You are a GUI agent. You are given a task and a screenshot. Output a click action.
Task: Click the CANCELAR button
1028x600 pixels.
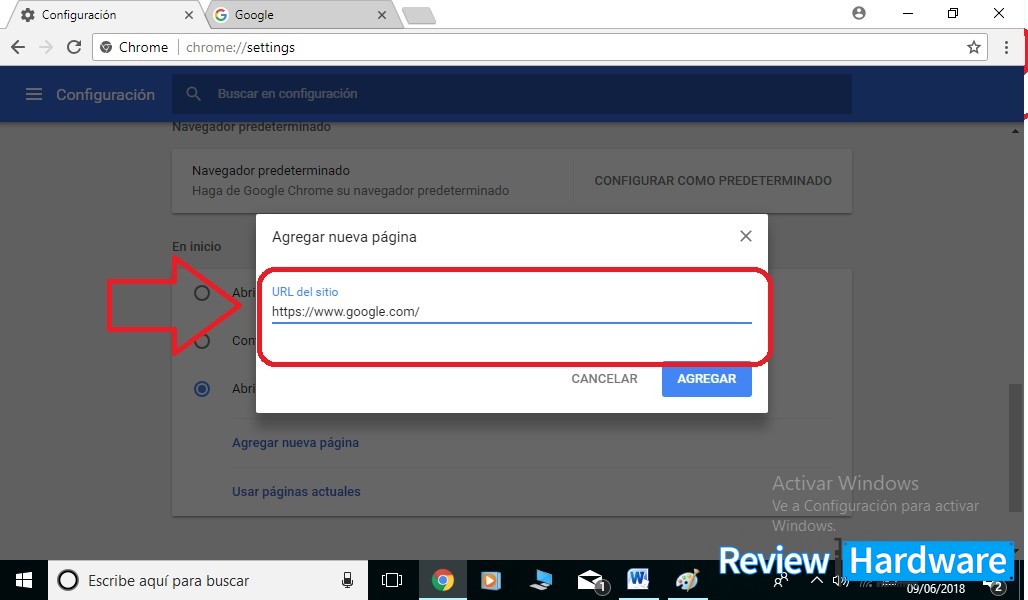coord(604,379)
